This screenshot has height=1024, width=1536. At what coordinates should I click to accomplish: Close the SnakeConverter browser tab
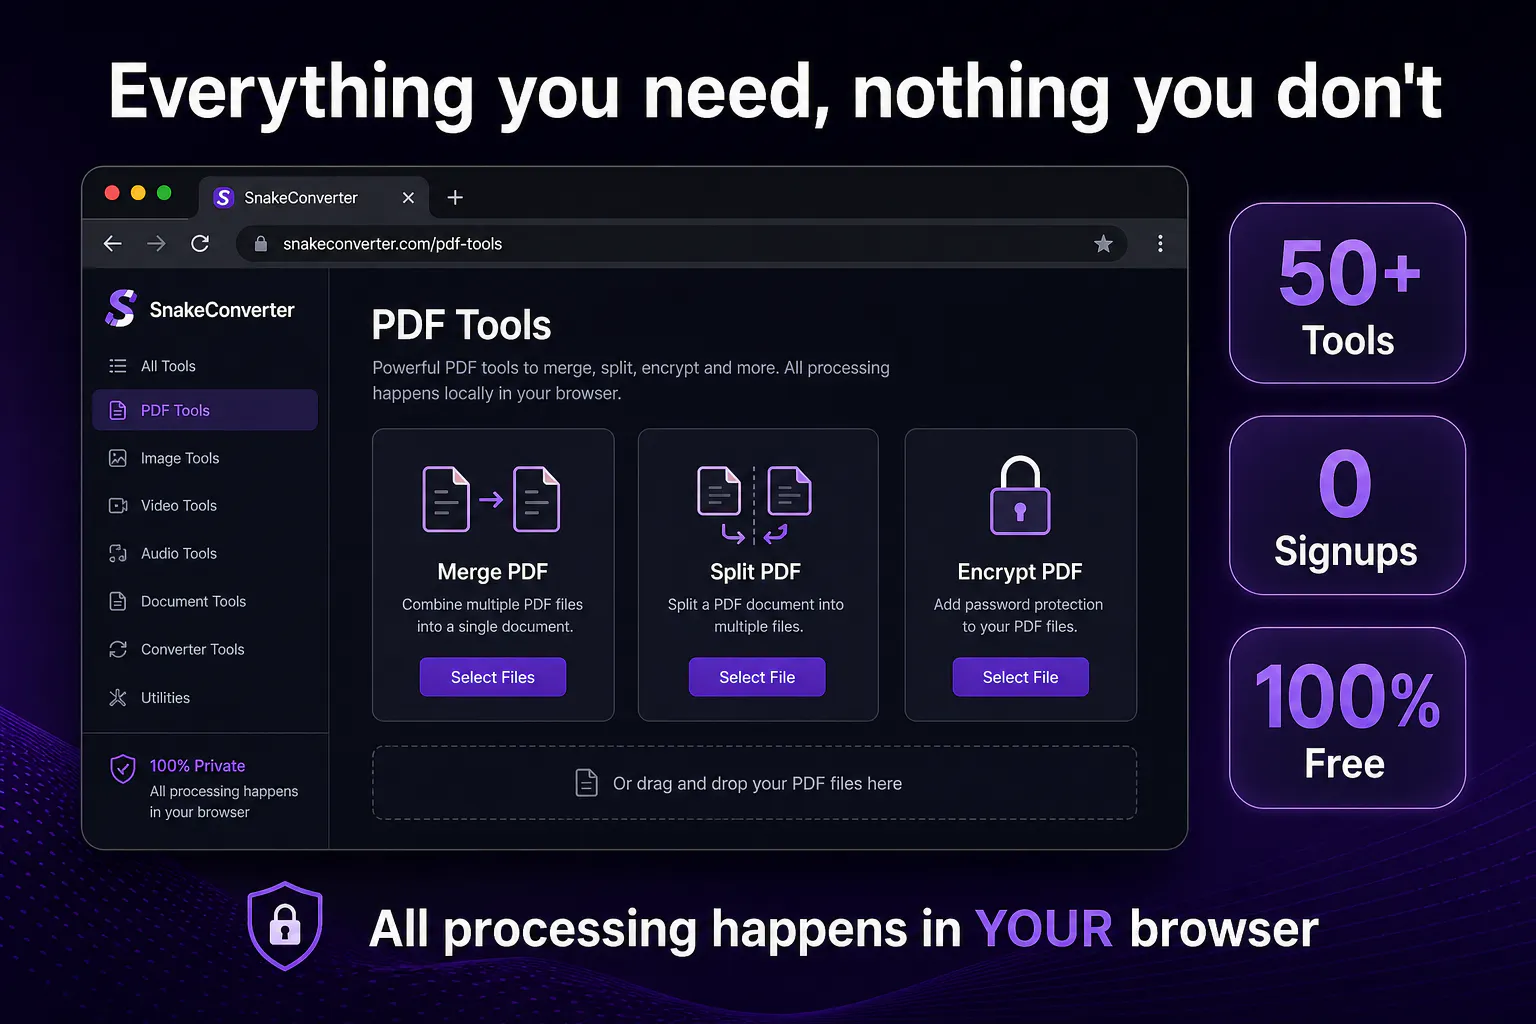pyautogui.click(x=408, y=198)
